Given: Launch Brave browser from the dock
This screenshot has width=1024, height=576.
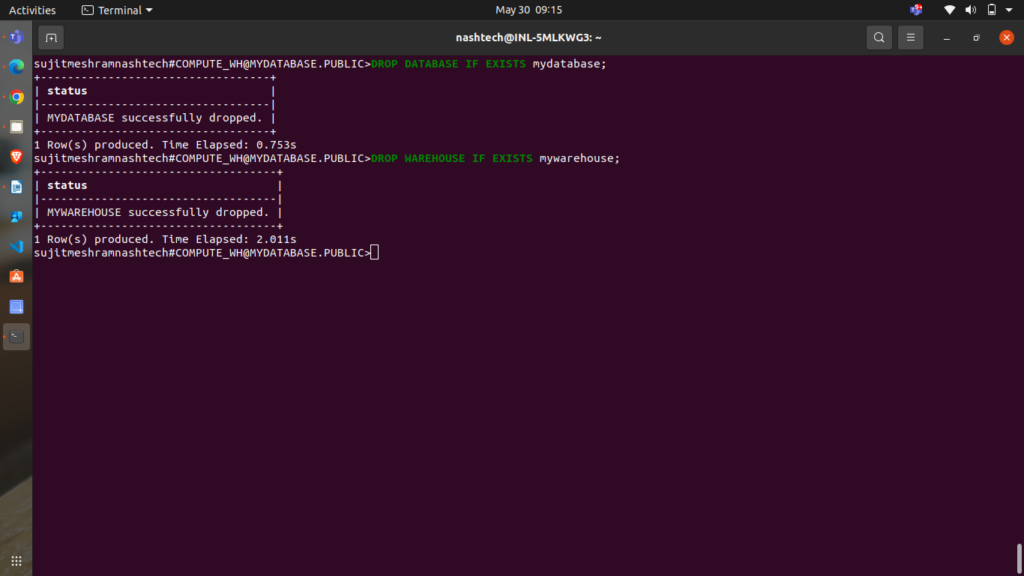Looking at the screenshot, I should pyautogui.click(x=16, y=157).
